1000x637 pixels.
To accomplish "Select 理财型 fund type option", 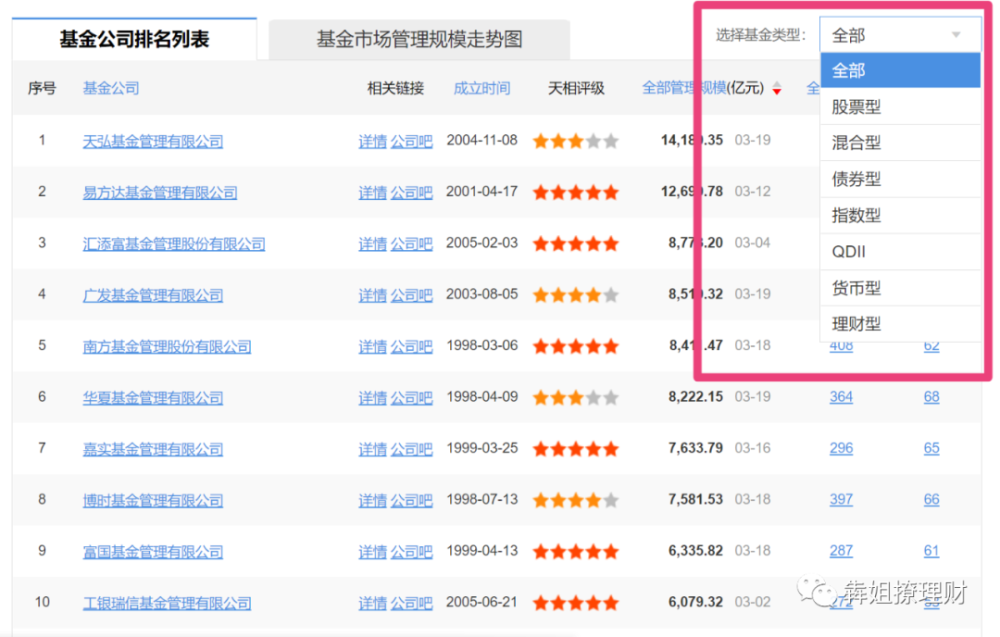I will [900, 324].
